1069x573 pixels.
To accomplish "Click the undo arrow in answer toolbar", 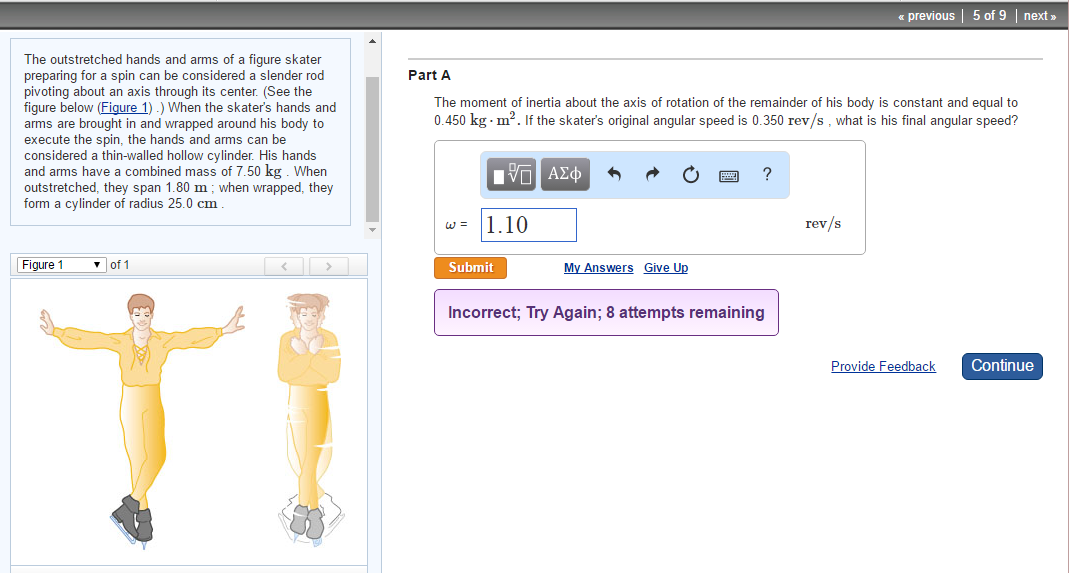I will [615, 175].
